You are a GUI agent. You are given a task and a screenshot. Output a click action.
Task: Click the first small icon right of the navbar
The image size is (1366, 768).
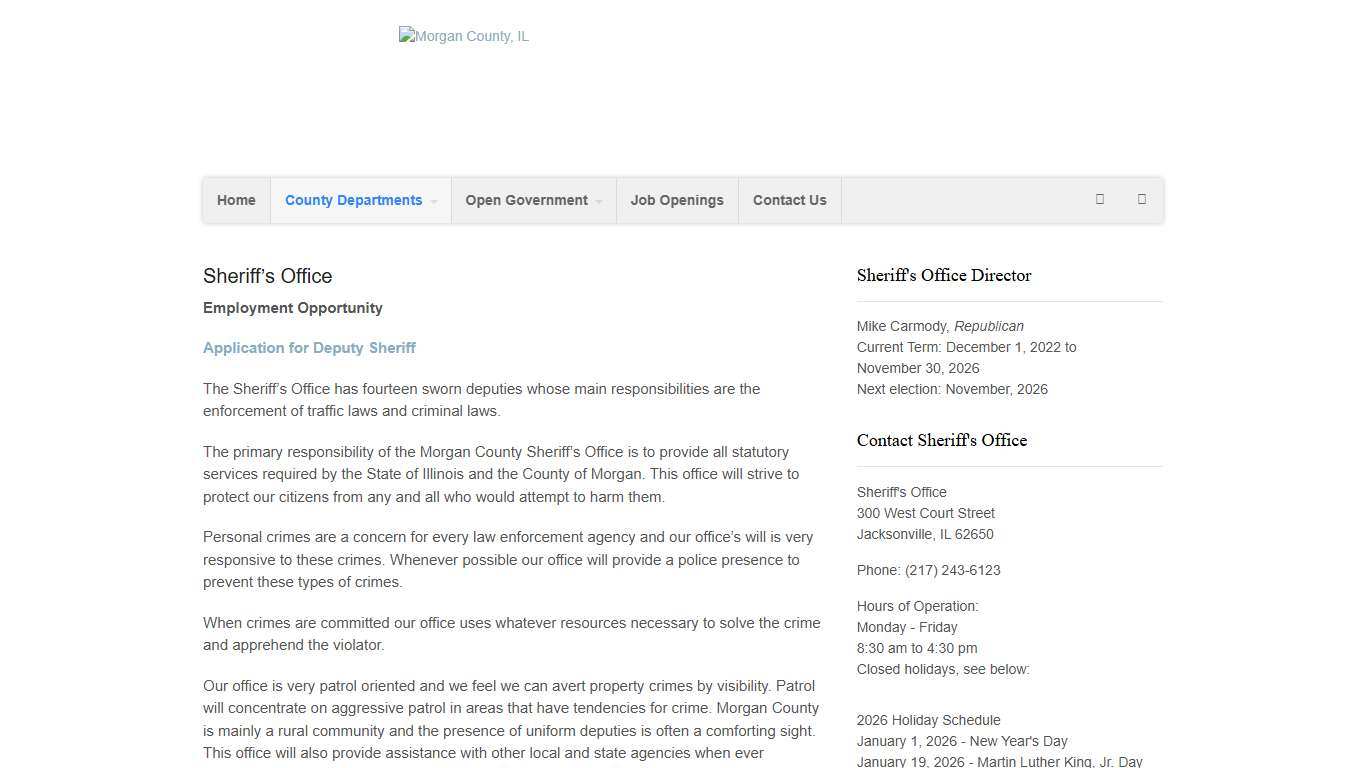(x=1100, y=199)
